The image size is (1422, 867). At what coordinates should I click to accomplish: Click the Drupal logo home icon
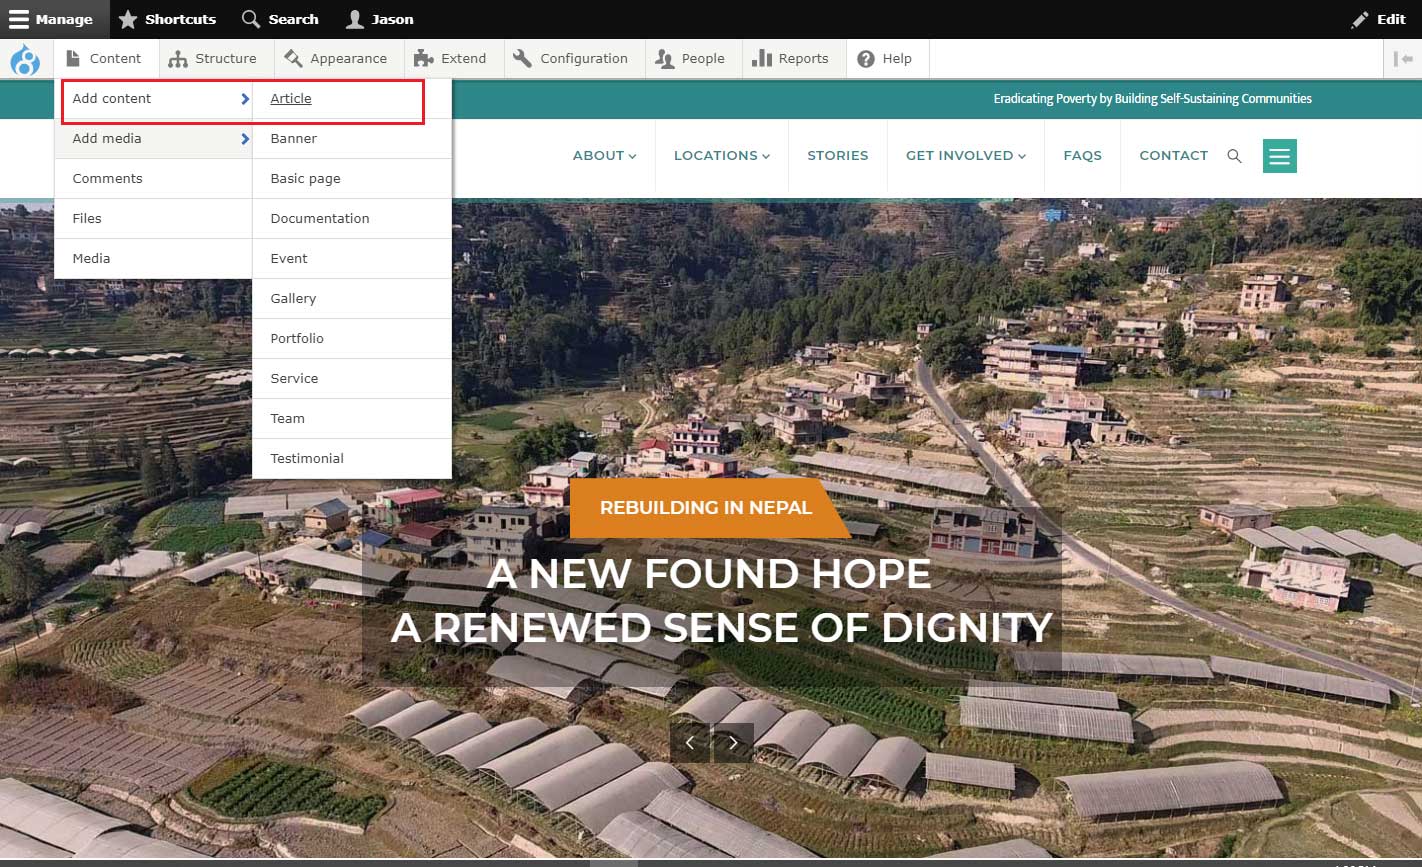(x=25, y=60)
